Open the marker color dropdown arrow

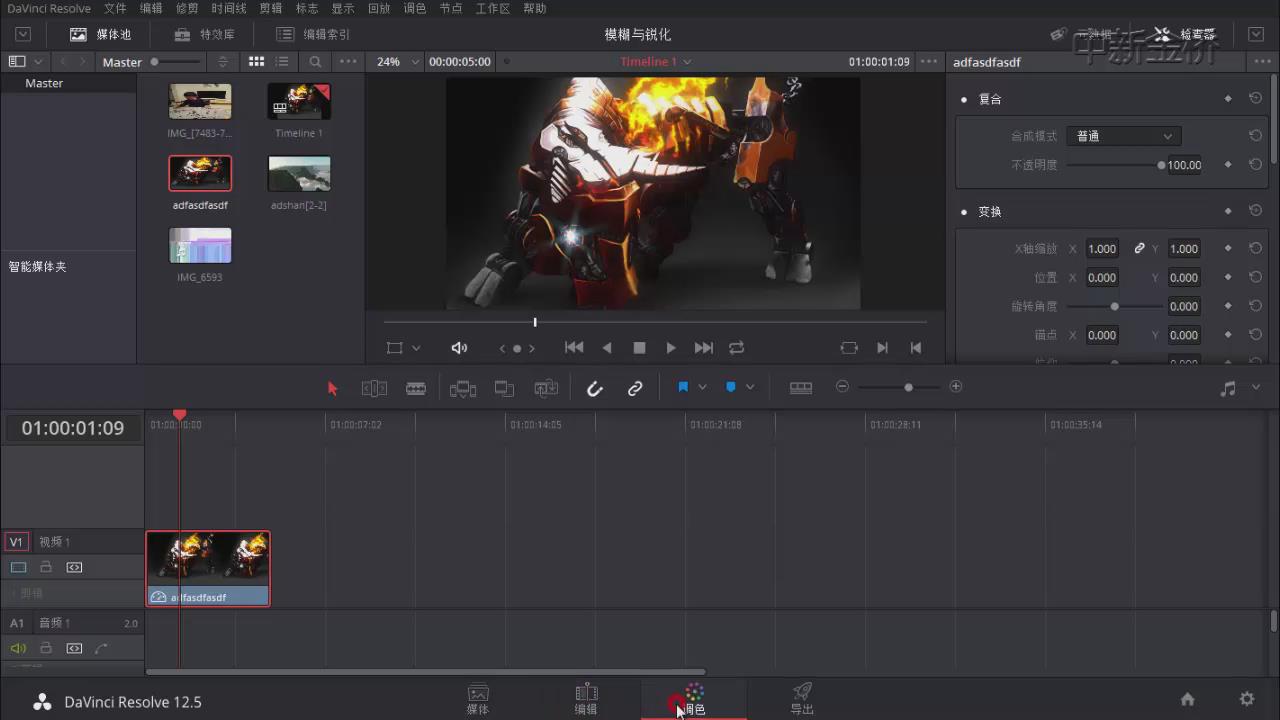[x=750, y=387]
